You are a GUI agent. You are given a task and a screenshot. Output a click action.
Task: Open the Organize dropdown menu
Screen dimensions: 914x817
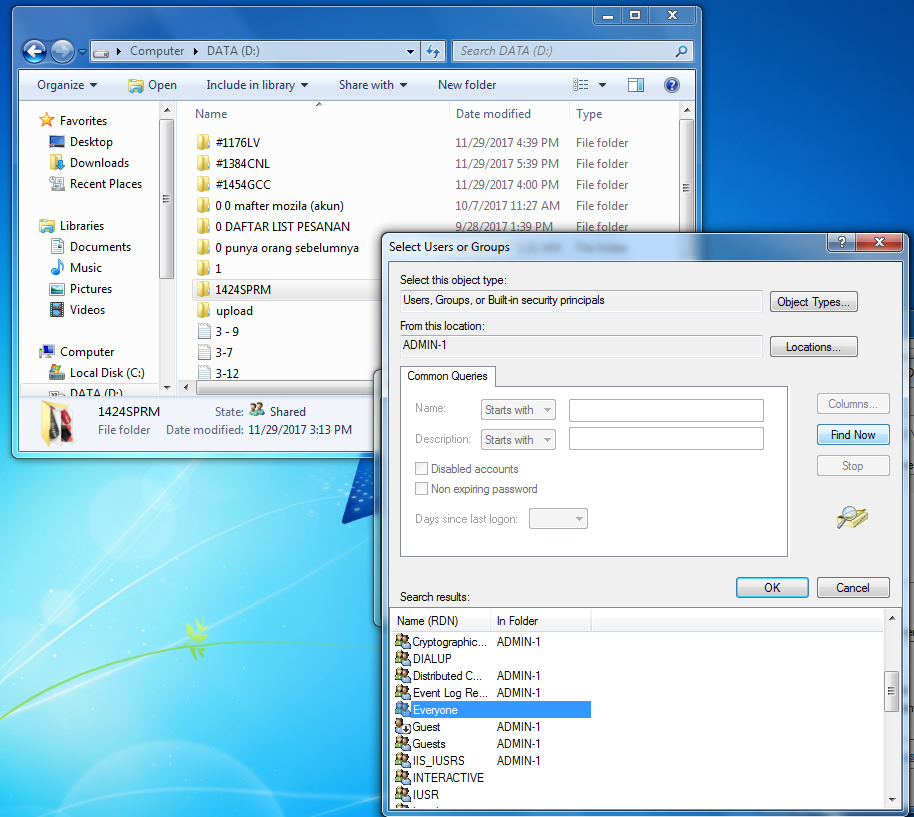[66, 85]
